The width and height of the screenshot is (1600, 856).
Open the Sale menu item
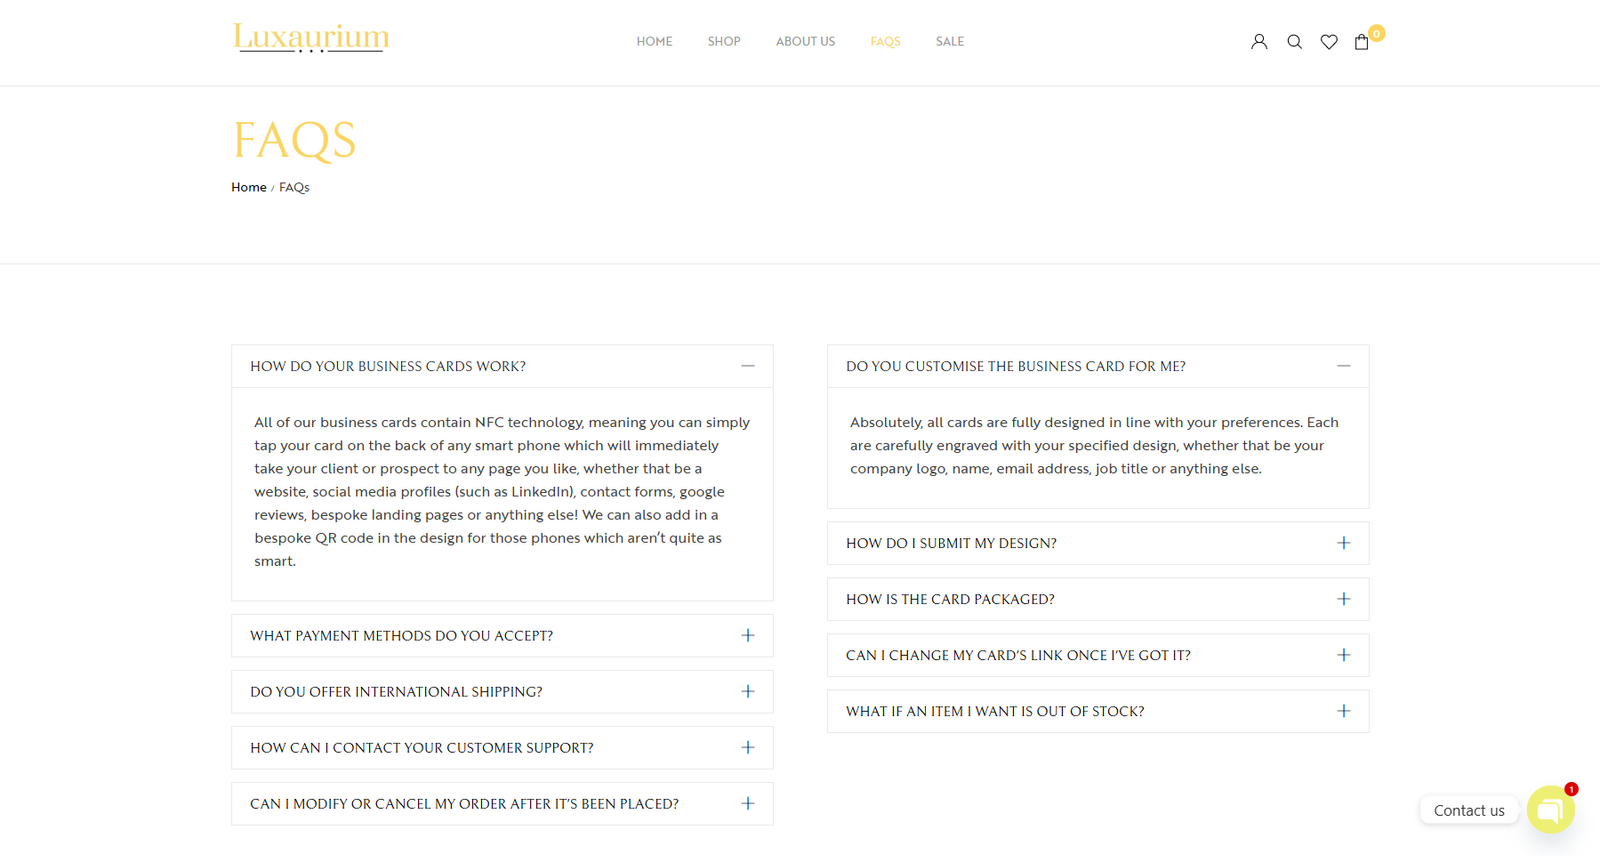coord(950,42)
